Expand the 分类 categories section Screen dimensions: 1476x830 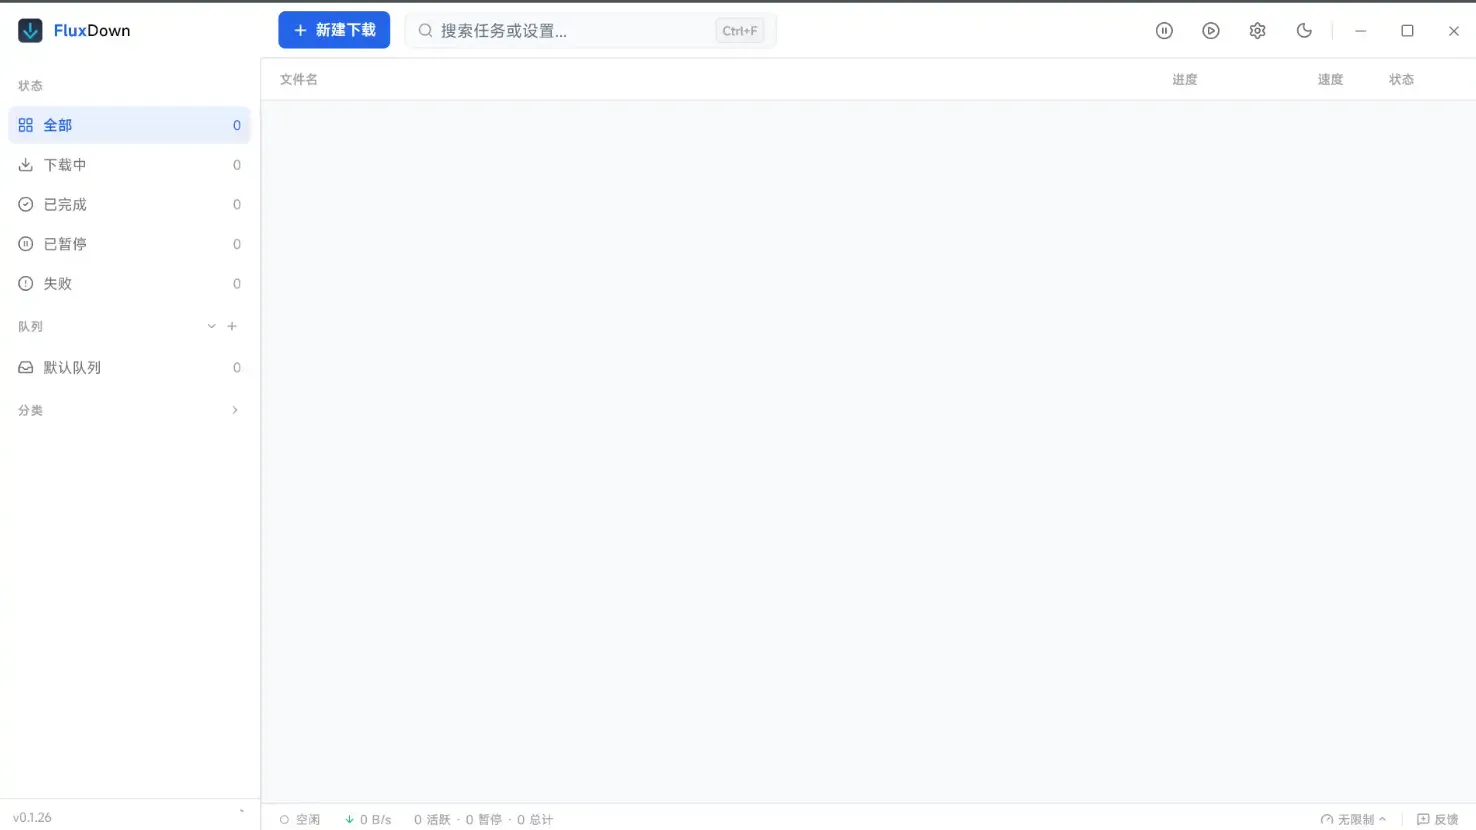[x=234, y=410]
